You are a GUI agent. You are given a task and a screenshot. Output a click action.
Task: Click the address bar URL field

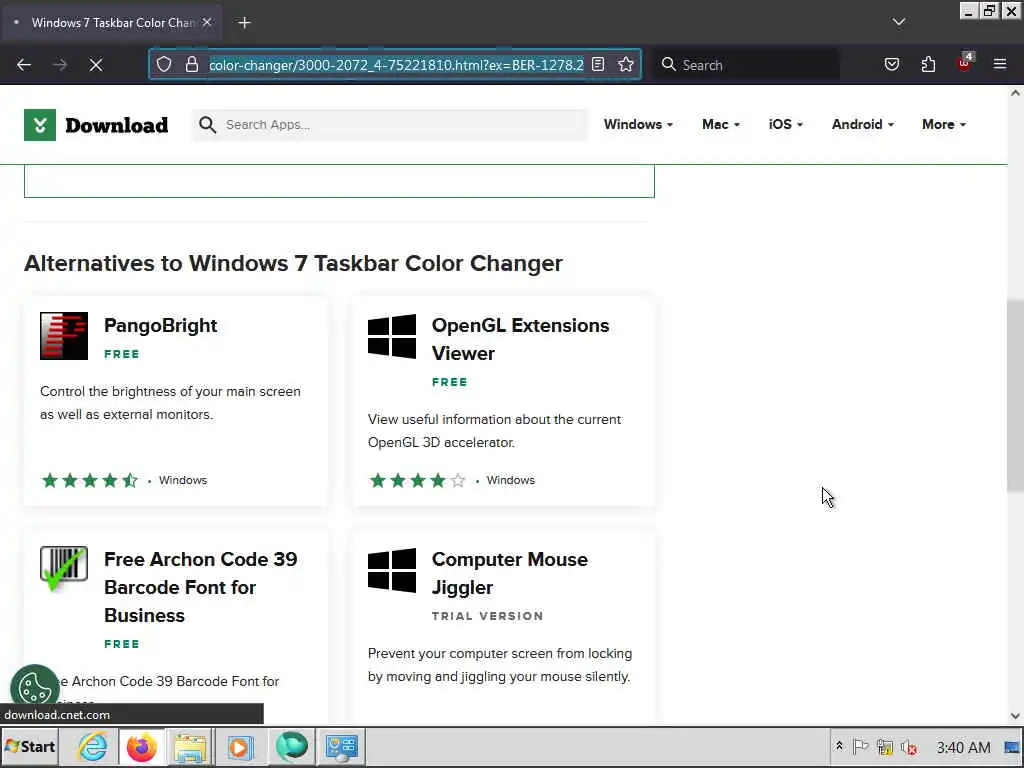coord(396,65)
